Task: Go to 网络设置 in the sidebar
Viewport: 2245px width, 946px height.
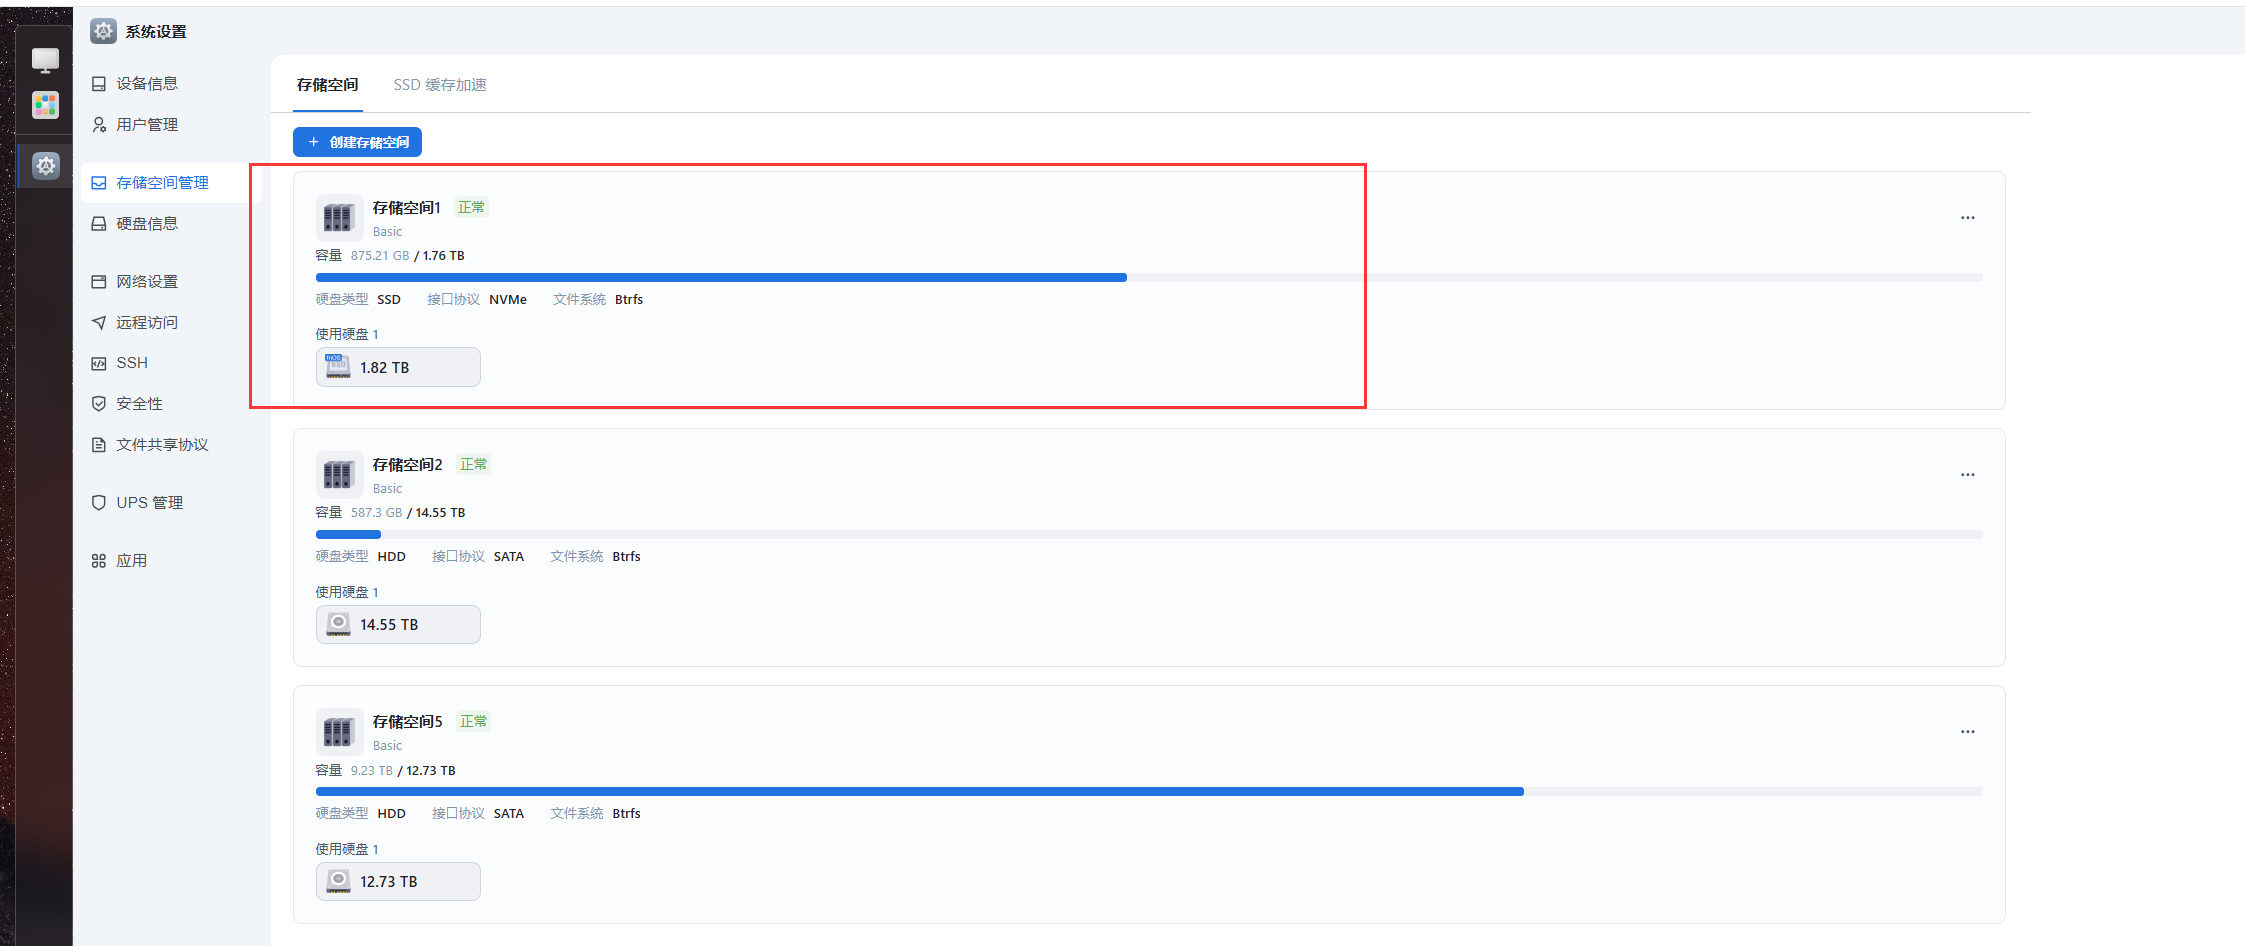Action: coord(147,282)
